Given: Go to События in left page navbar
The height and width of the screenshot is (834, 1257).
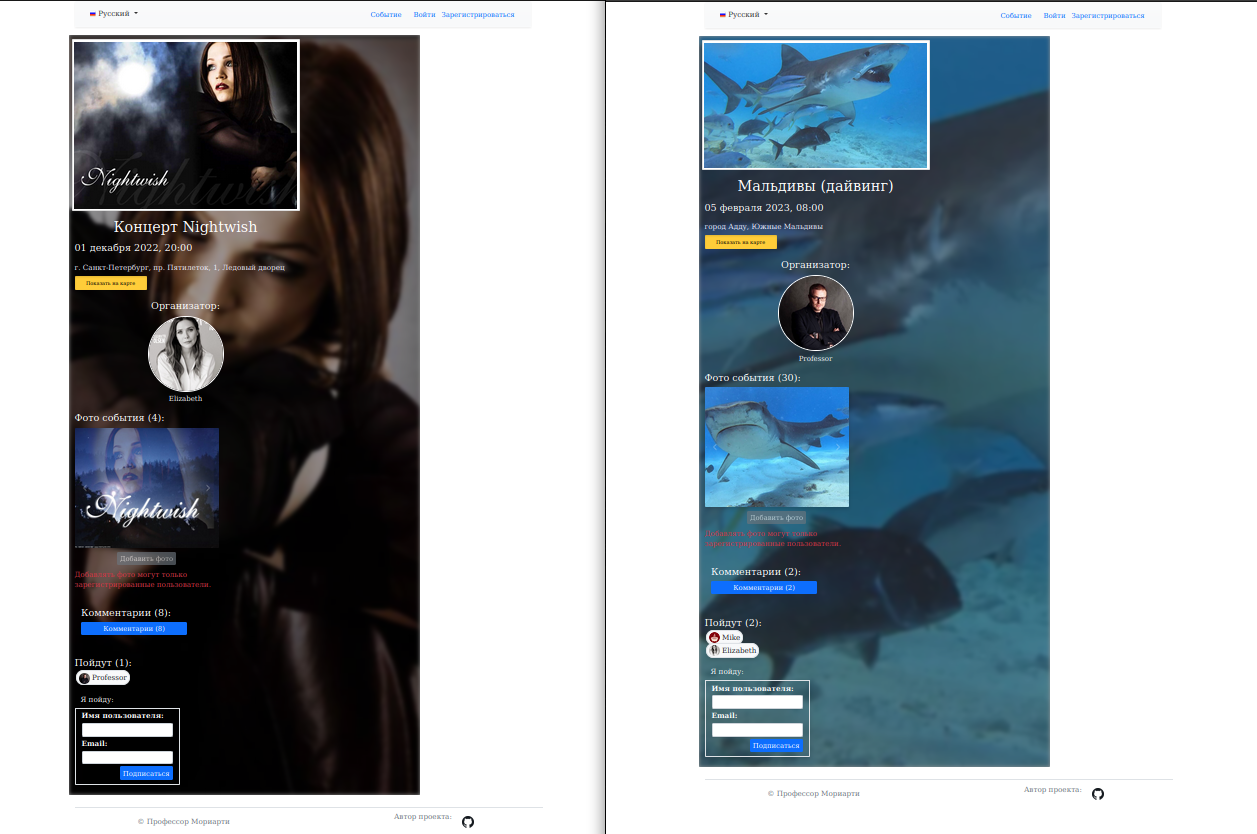Looking at the screenshot, I should (386, 15).
